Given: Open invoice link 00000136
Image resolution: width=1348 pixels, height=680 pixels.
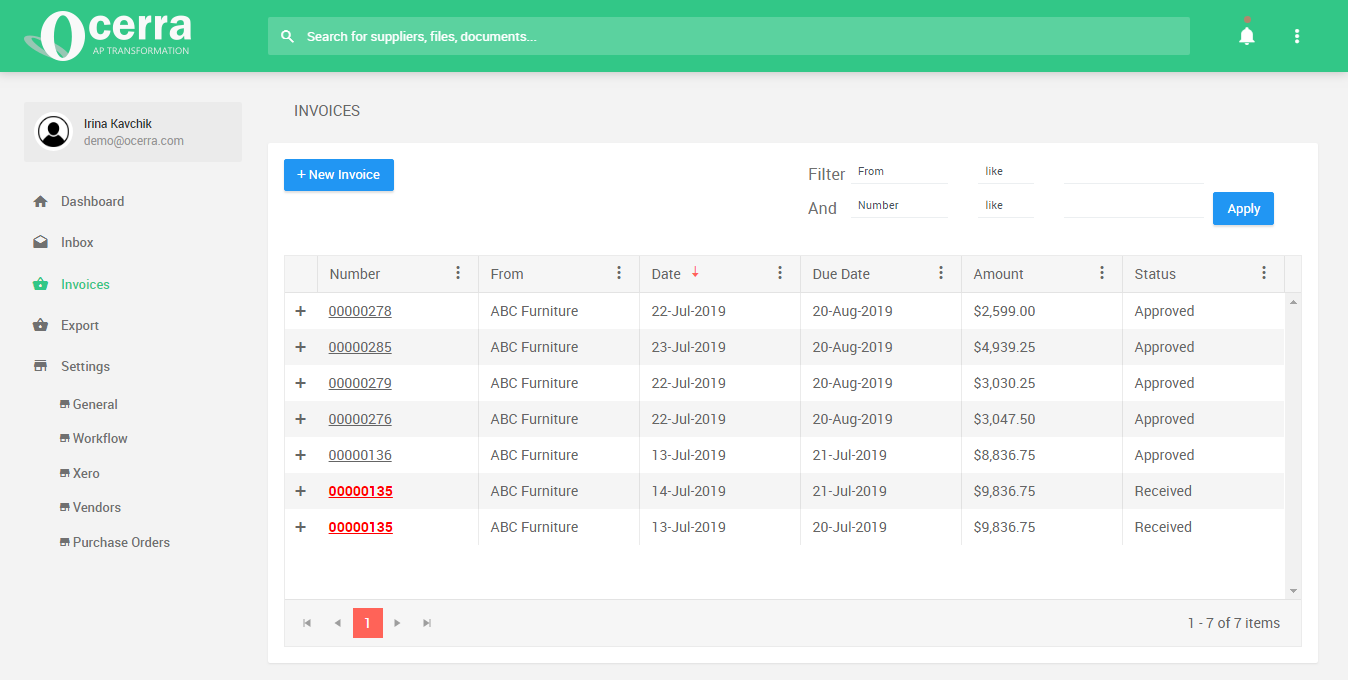Looking at the screenshot, I should [x=360, y=455].
